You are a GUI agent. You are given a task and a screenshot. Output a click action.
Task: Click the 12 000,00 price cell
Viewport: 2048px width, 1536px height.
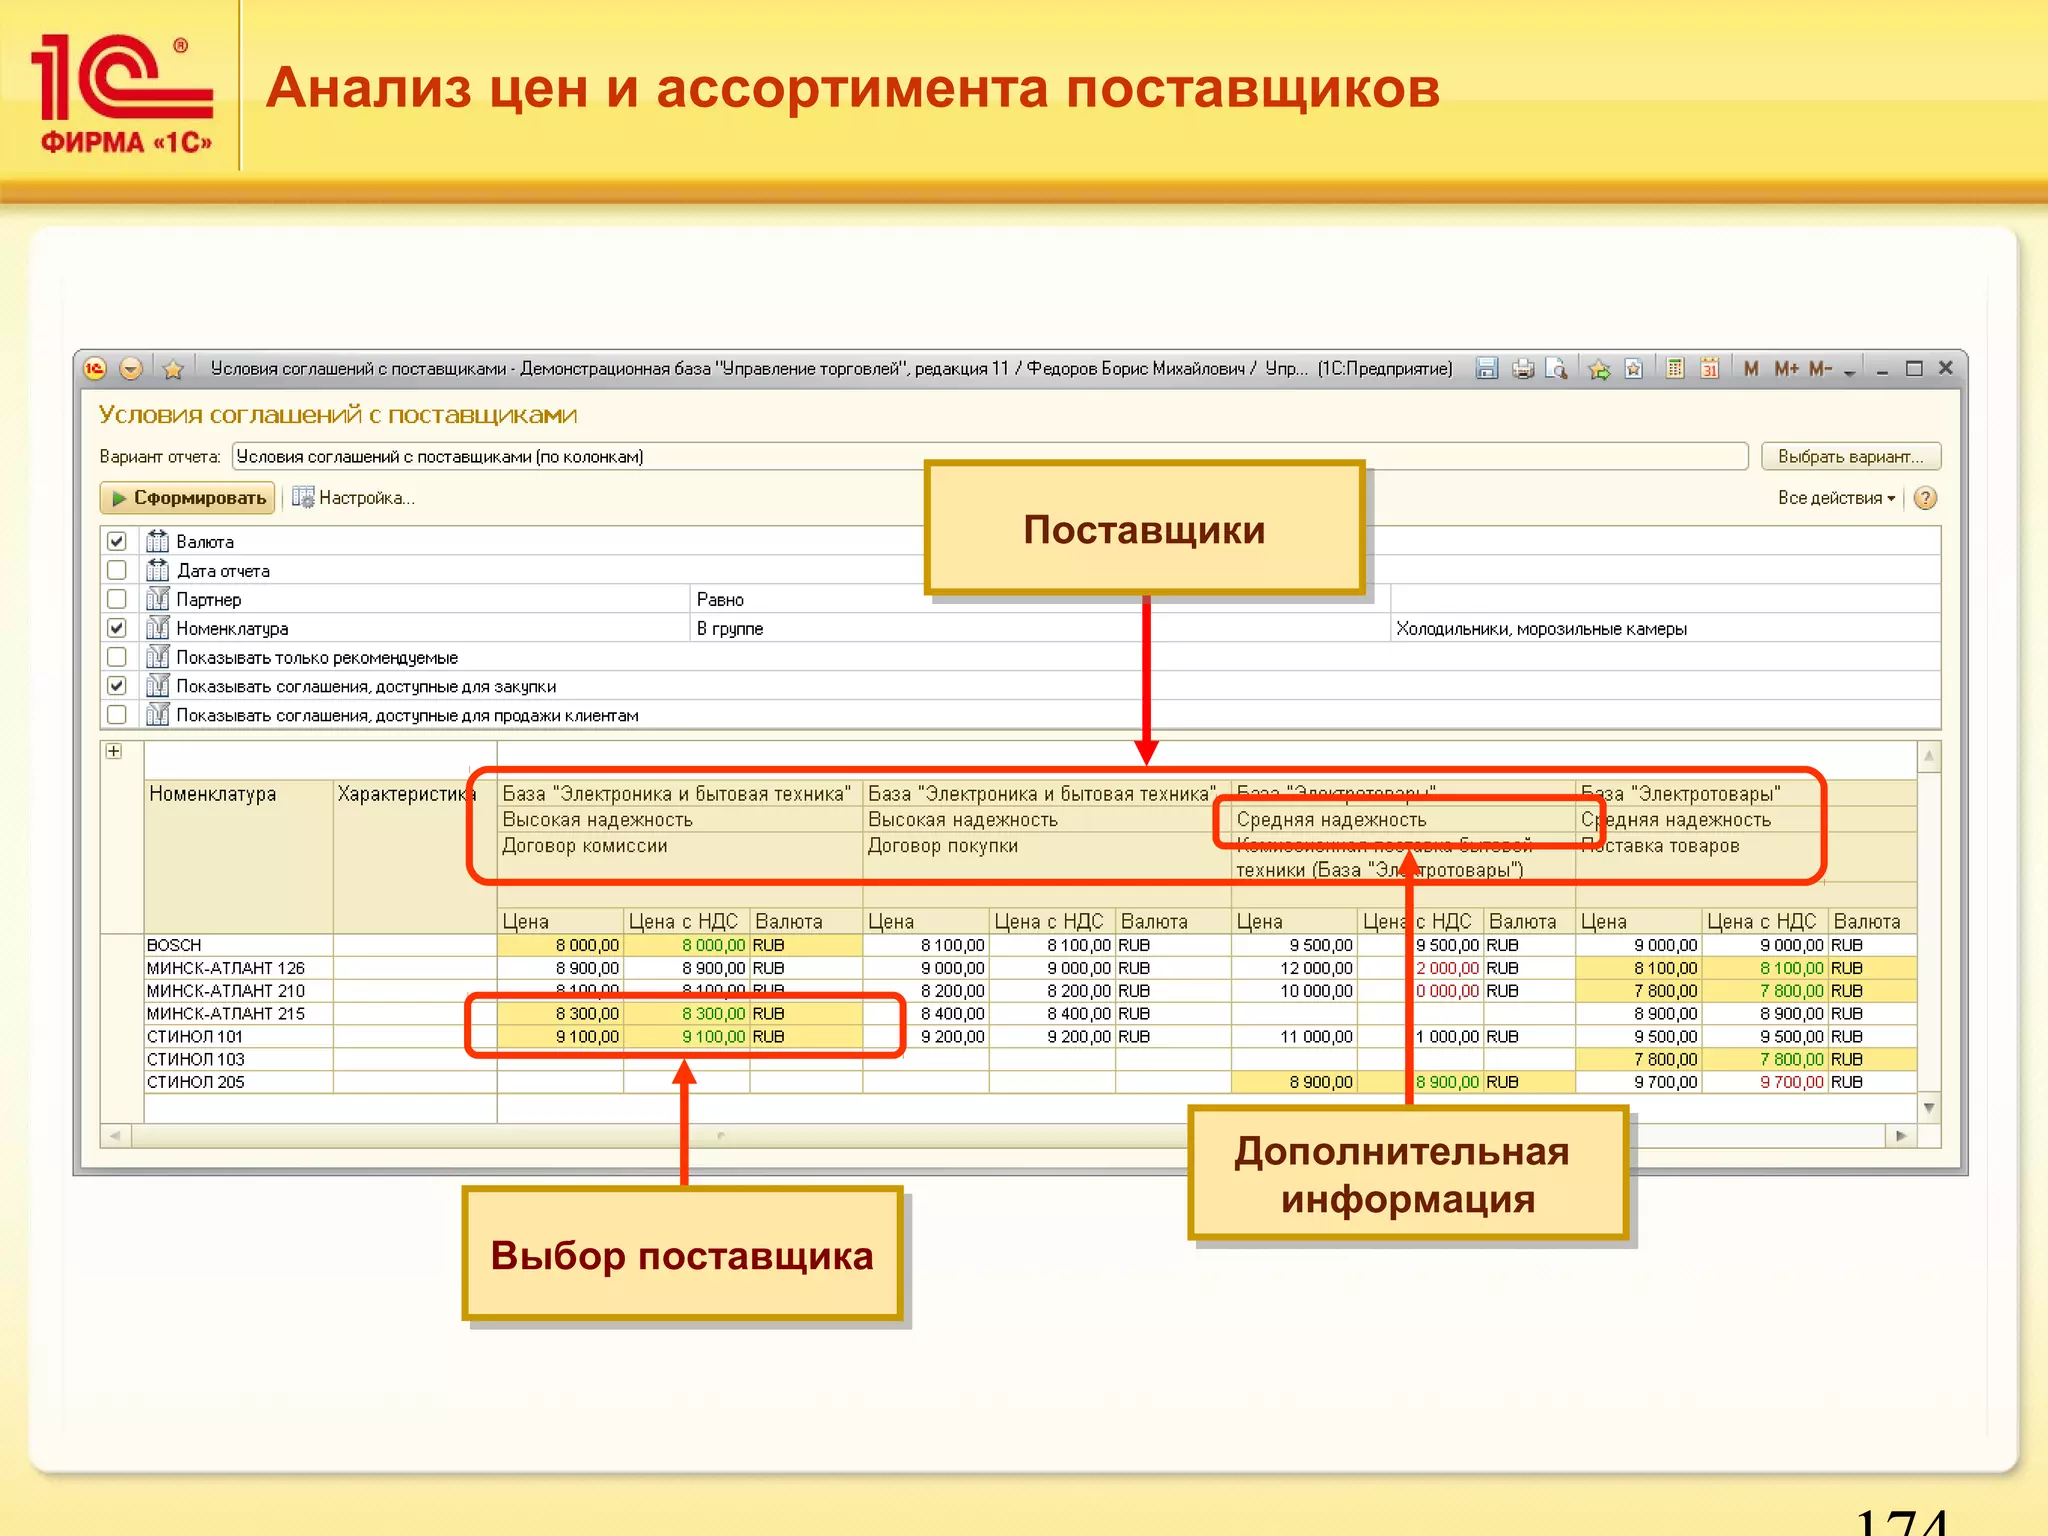(x=1295, y=968)
